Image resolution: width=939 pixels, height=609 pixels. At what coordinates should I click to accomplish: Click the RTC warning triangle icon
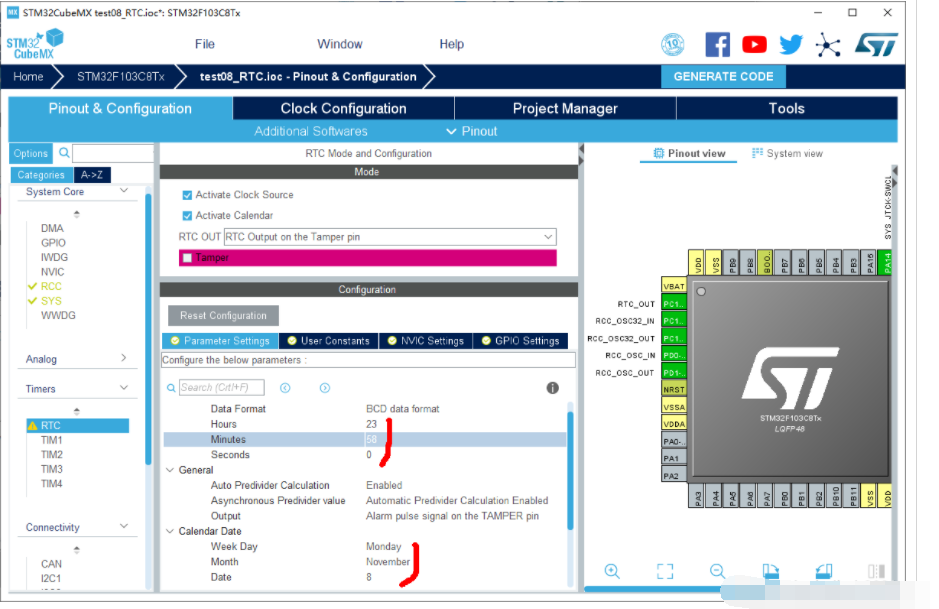[x=33, y=425]
